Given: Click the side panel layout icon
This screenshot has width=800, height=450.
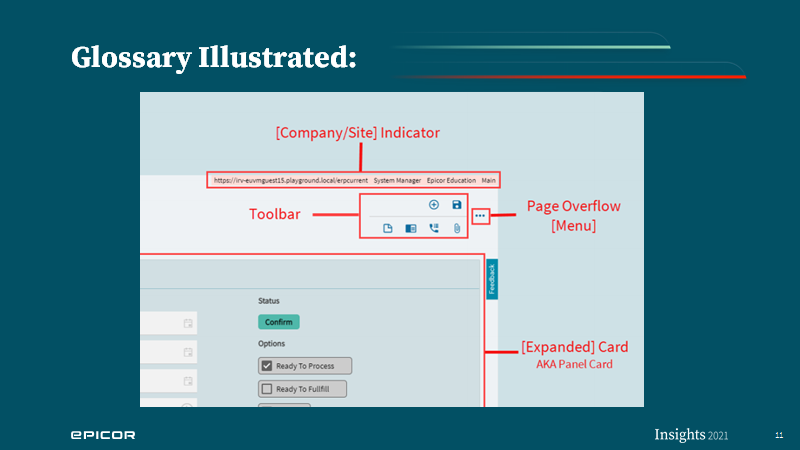Looking at the screenshot, I should click(x=411, y=228).
